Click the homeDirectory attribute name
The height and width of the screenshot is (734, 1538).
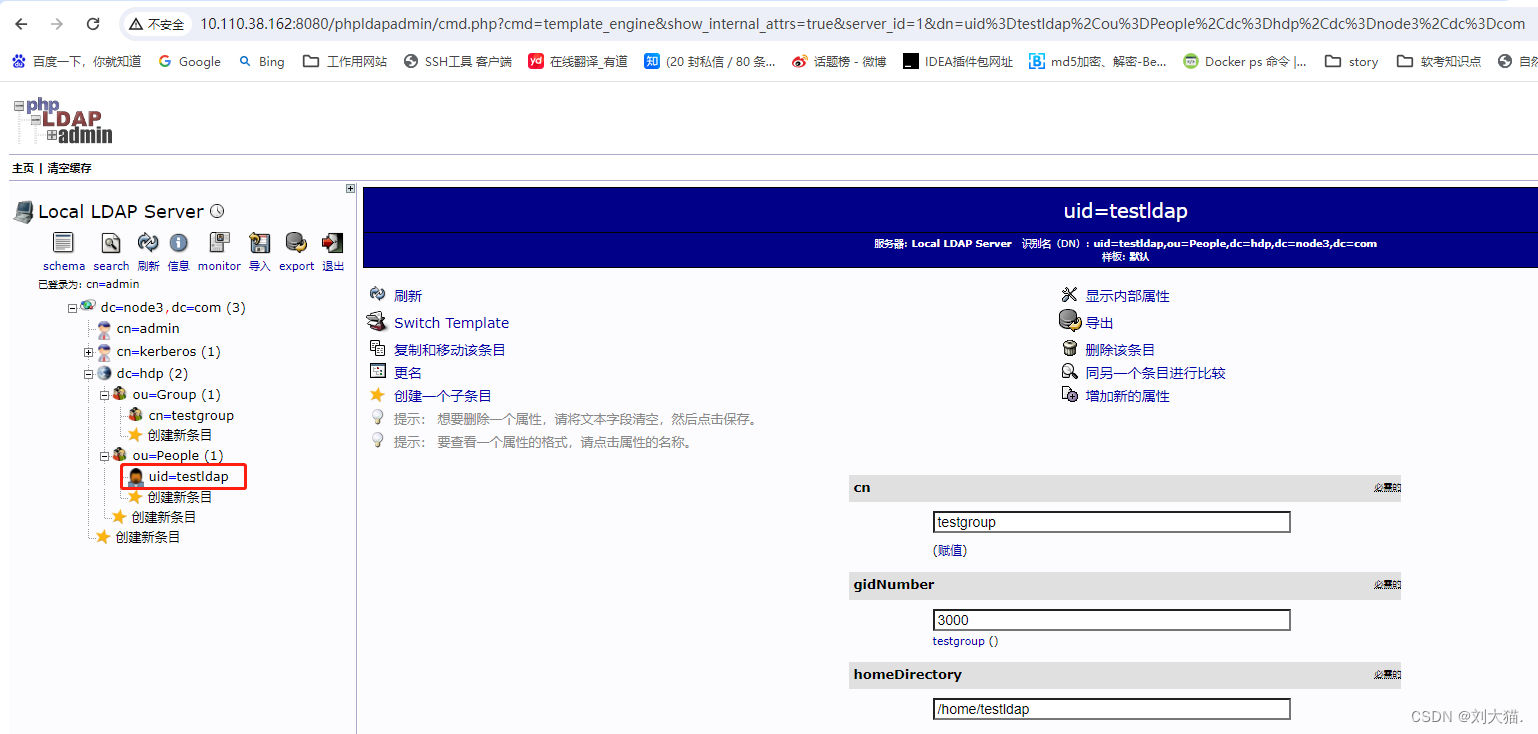click(x=907, y=674)
